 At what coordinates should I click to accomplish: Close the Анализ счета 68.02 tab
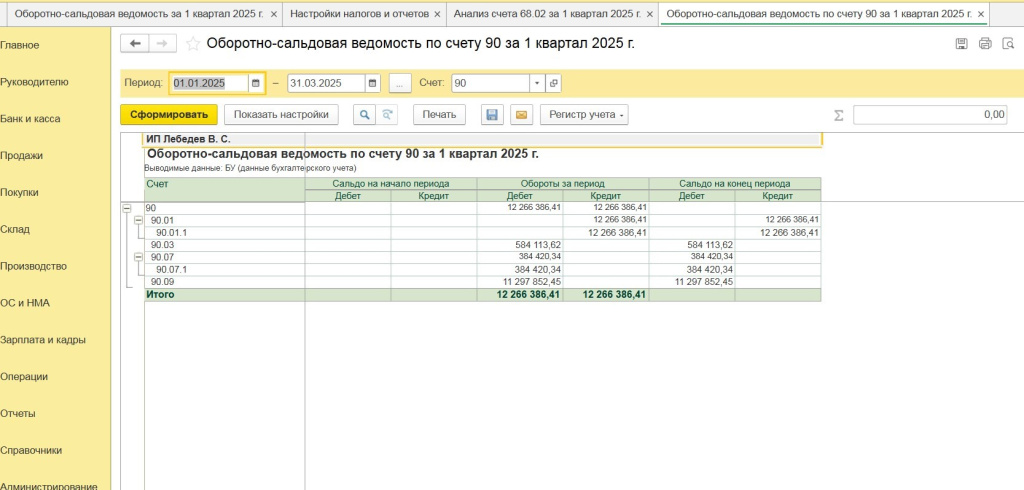tap(649, 14)
